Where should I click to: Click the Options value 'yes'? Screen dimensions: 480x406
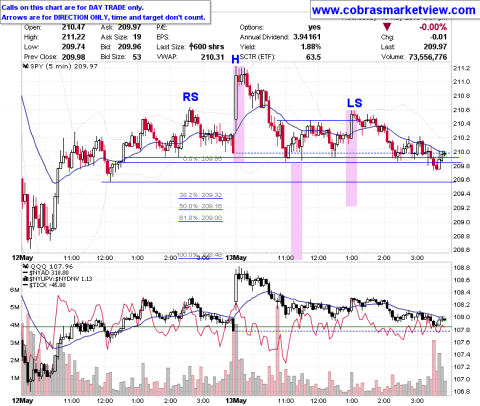314,27
